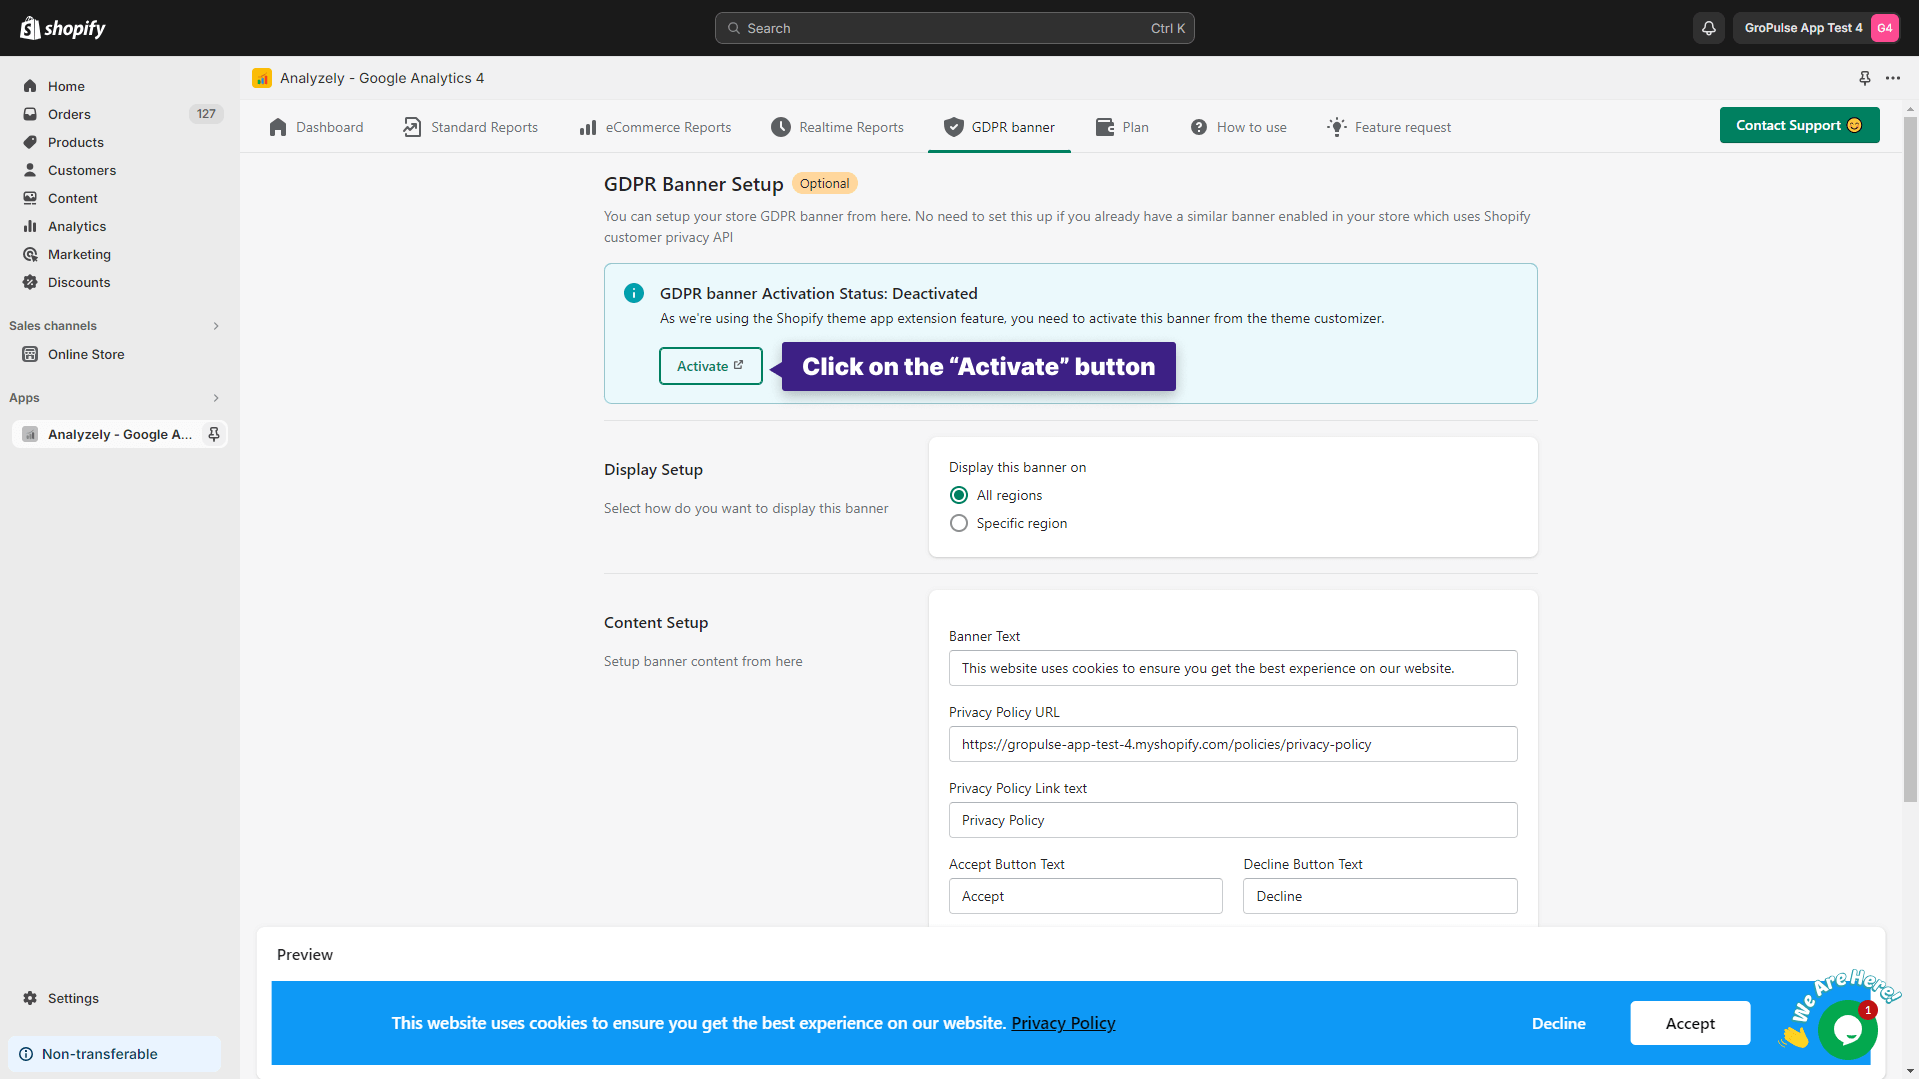Click the Analyzely app logo icon
1919x1079 pixels.
[x=262, y=78]
